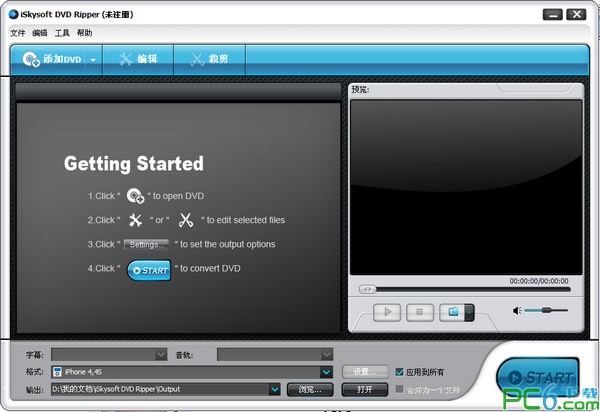Close the iSkysoft DVD Ripper window
The image size is (600, 412).
pos(576,15)
